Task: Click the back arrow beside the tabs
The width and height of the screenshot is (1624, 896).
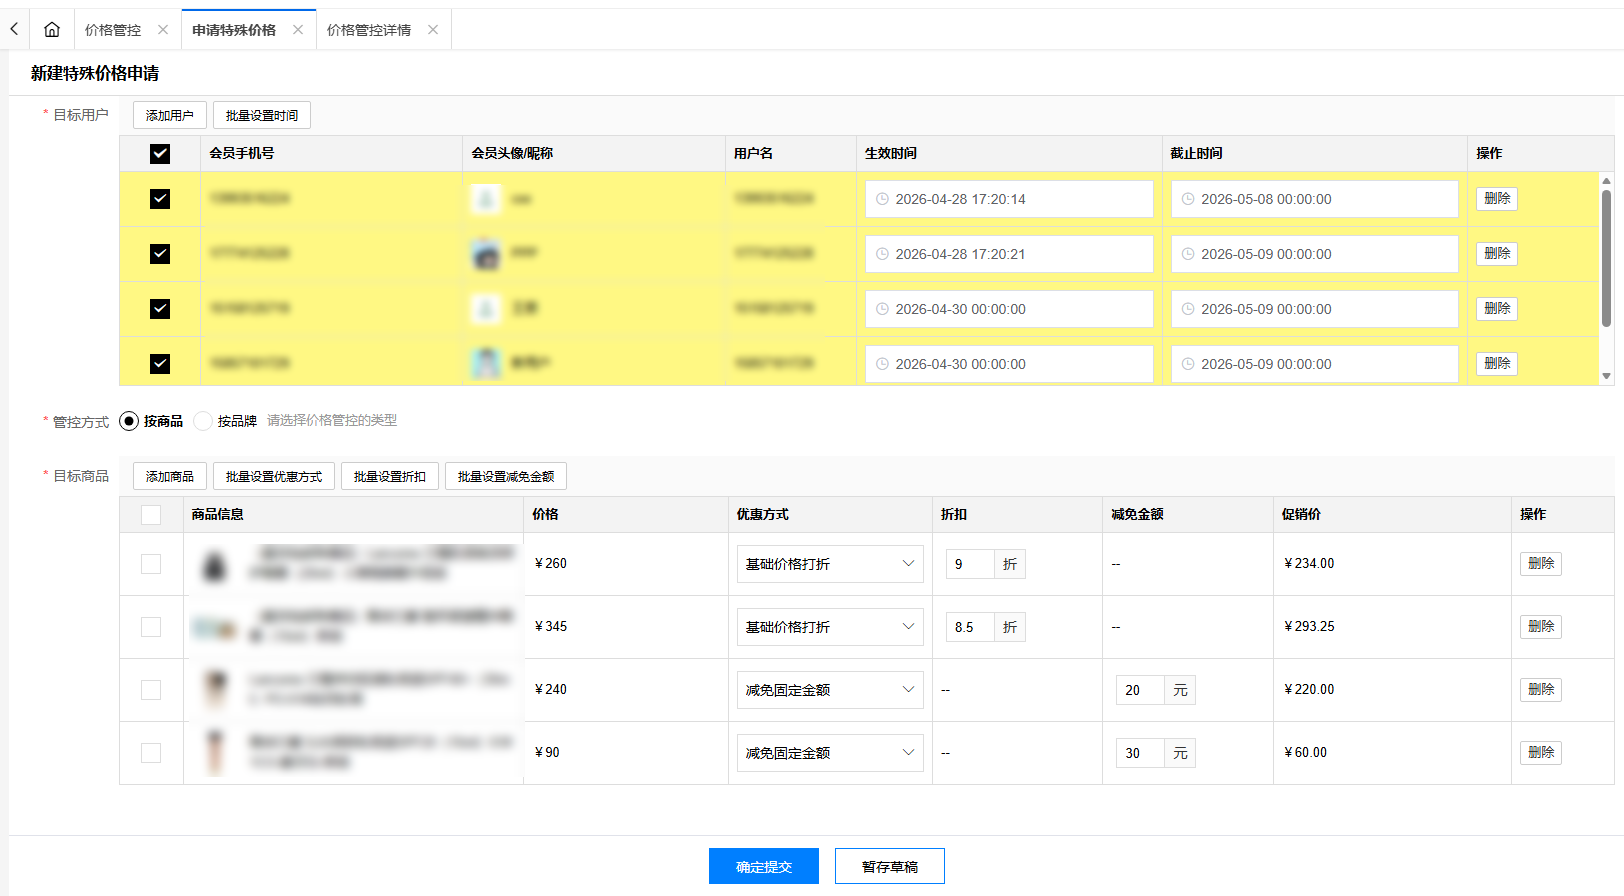Action: pos(14,30)
